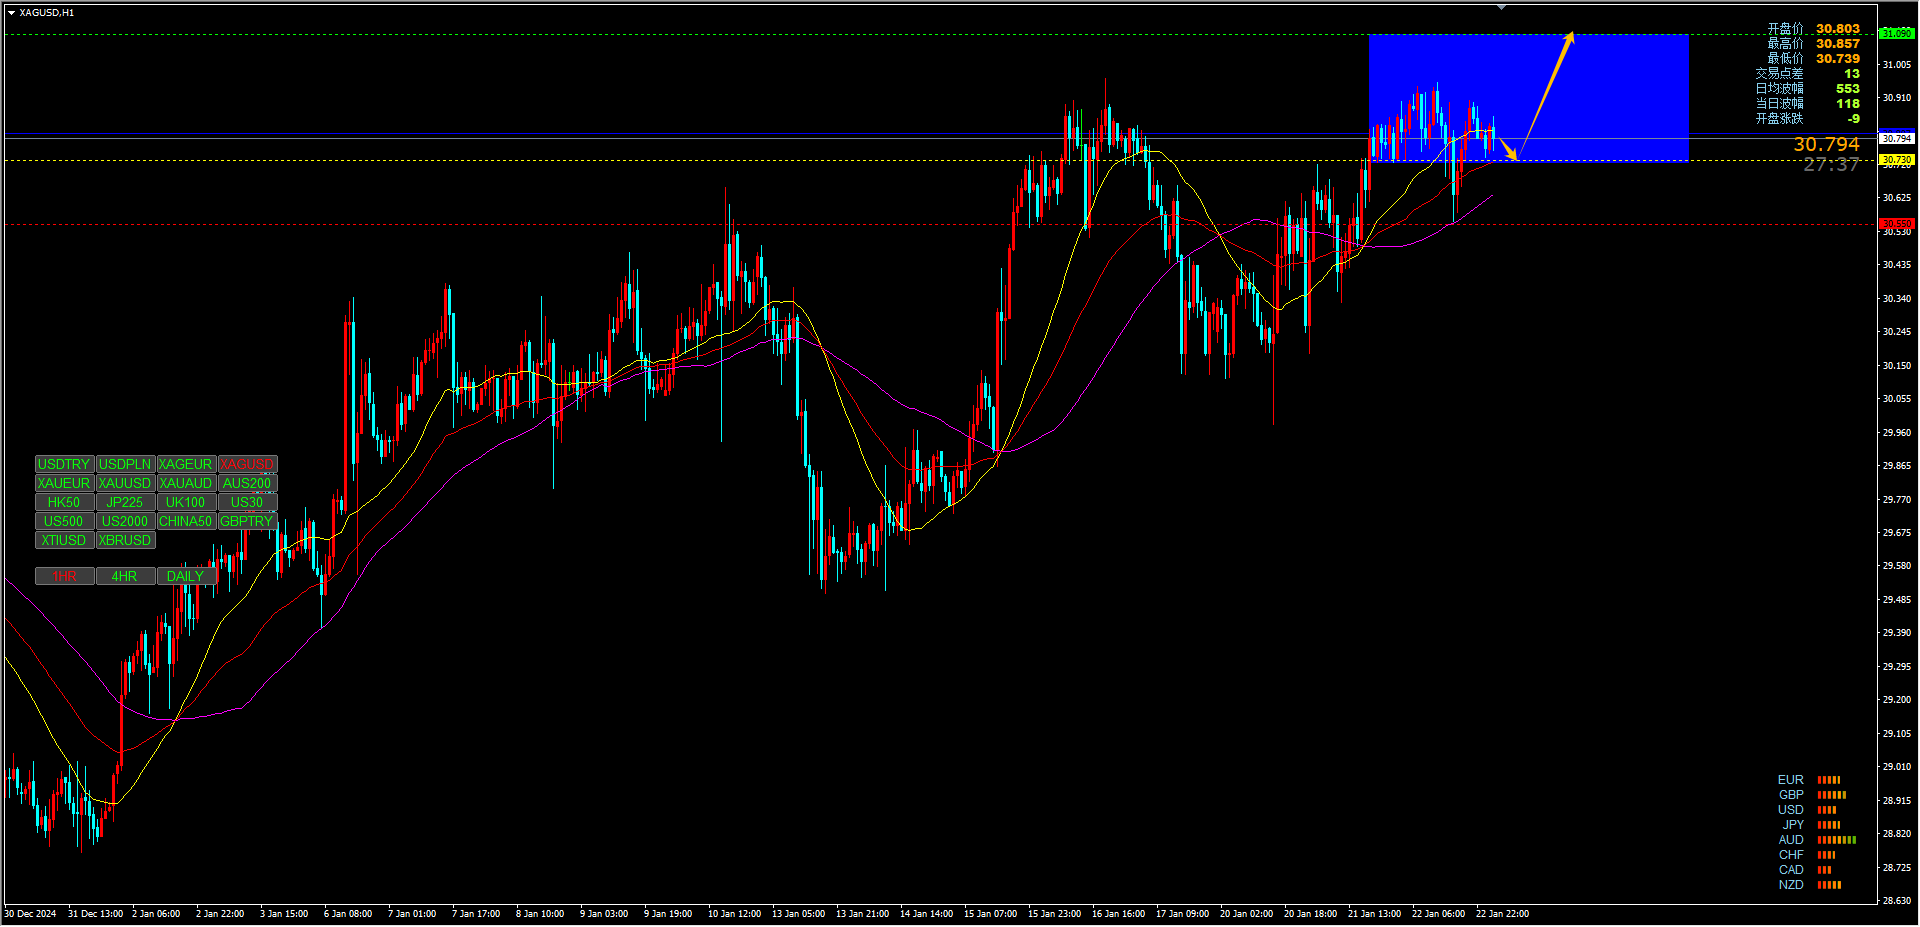The width and height of the screenshot is (1920, 927).
Task: Click the 6 Jan 08:00 time axis label
Action: tap(348, 914)
